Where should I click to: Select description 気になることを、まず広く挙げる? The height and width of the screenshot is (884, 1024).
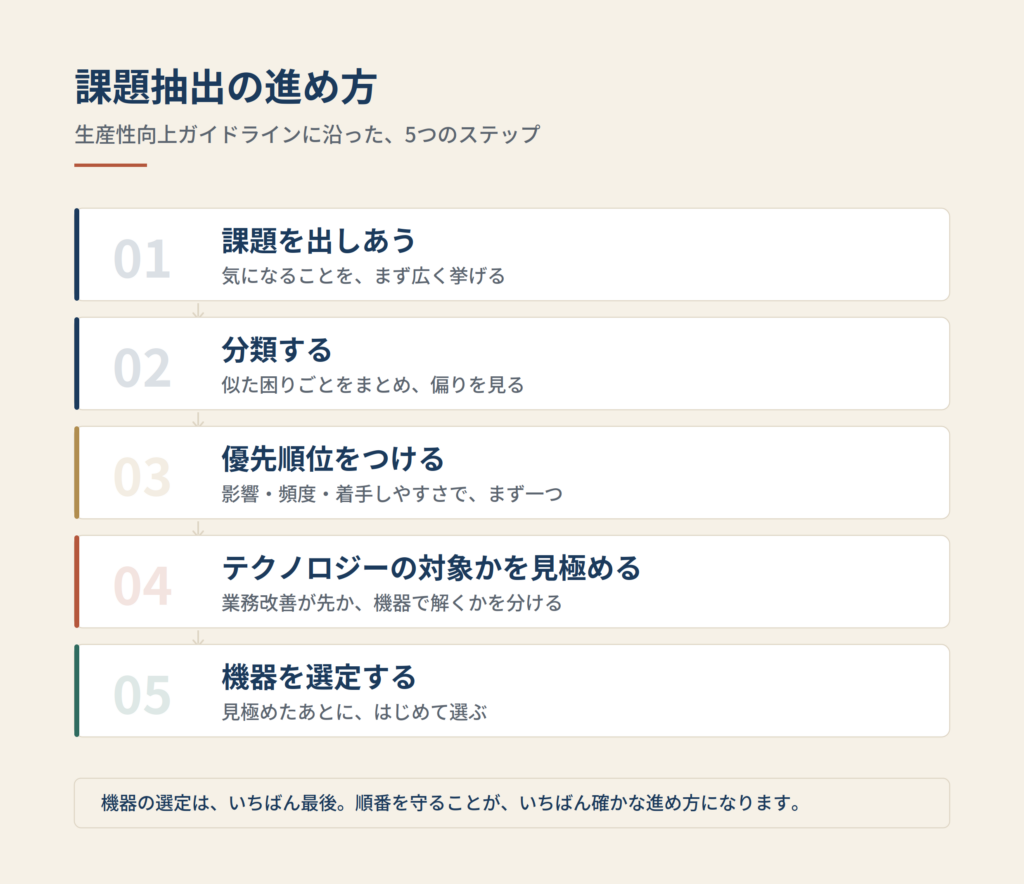363,276
